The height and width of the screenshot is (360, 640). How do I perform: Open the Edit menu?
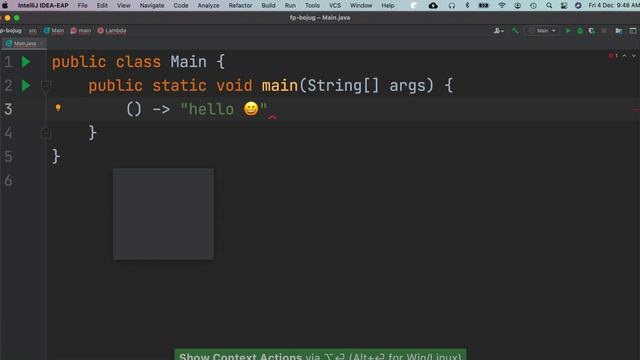point(102,6)
